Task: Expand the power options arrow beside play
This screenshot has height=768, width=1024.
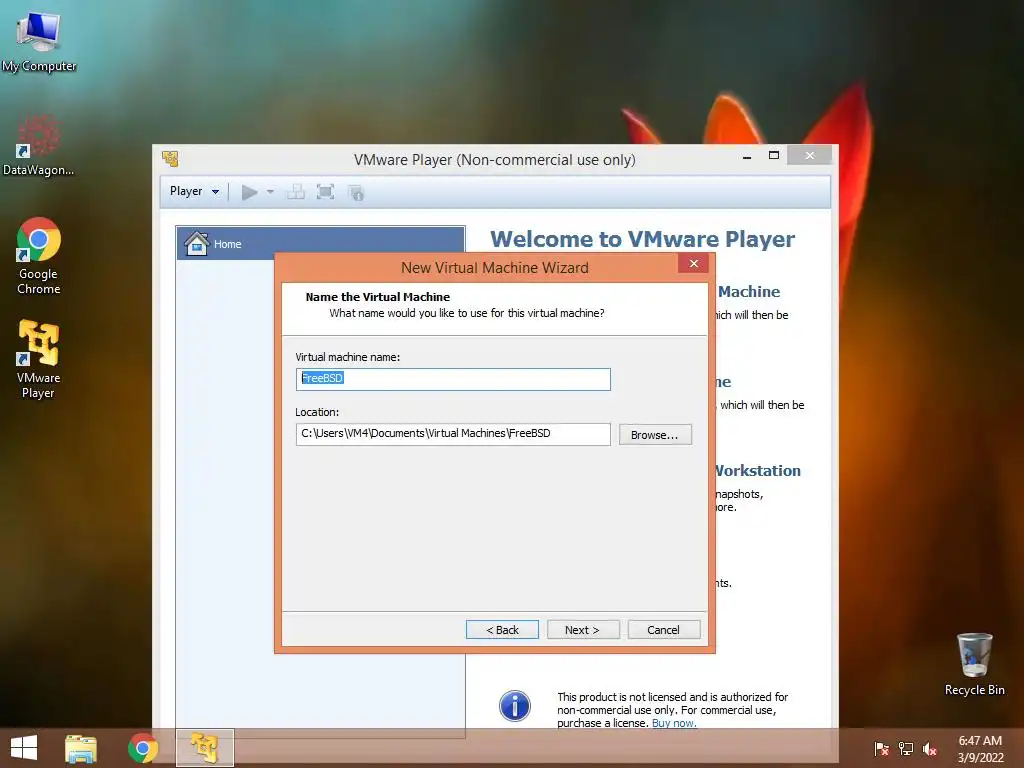Action: tap(270, 192)
